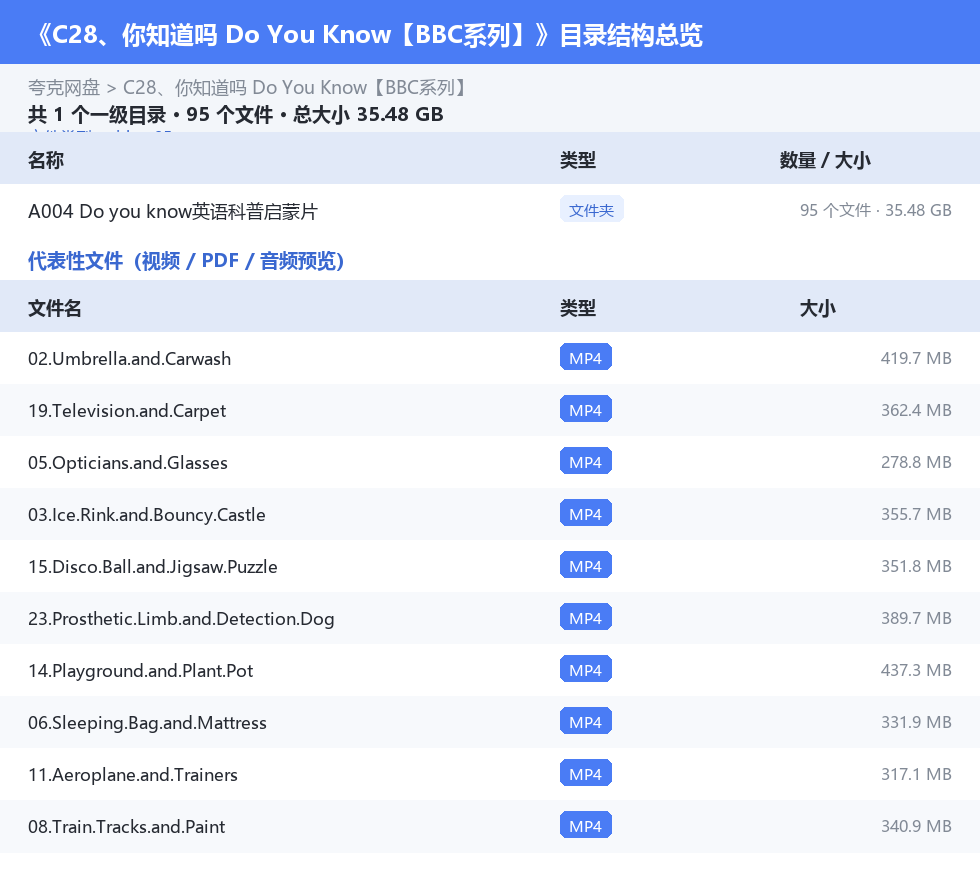Select file 19.Television.and.Carpet
Screen dimensions: 980x884
(x=127, y=411)
